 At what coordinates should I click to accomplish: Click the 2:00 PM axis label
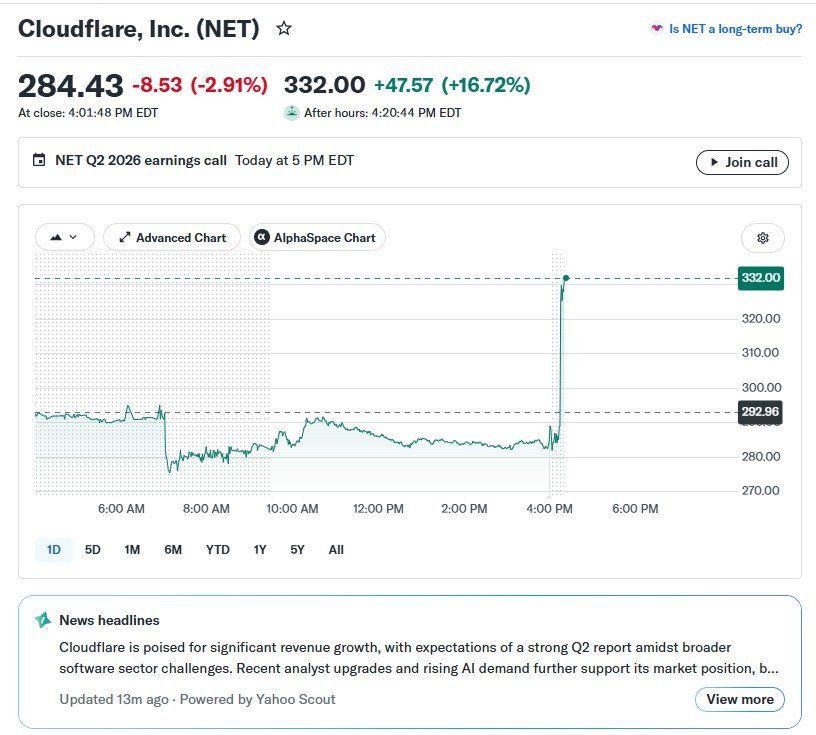[464, 509]
